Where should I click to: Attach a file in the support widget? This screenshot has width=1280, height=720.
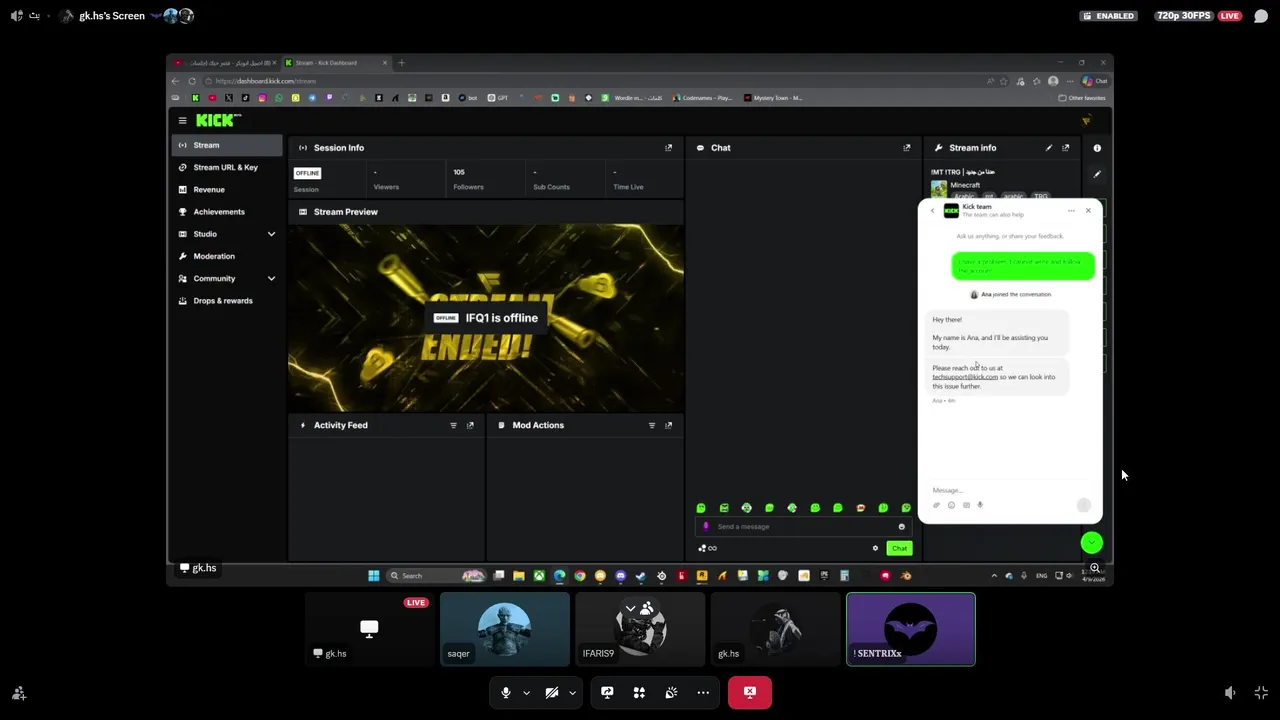[937, 505]
